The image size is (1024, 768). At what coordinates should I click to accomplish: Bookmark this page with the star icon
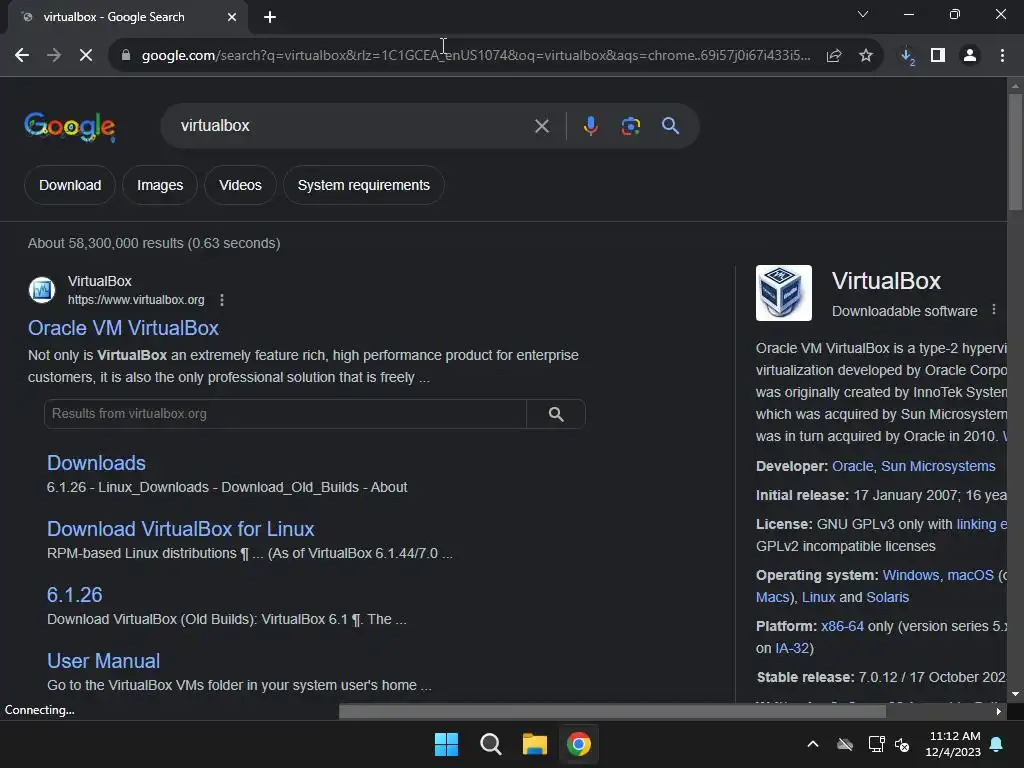[866, 56]
